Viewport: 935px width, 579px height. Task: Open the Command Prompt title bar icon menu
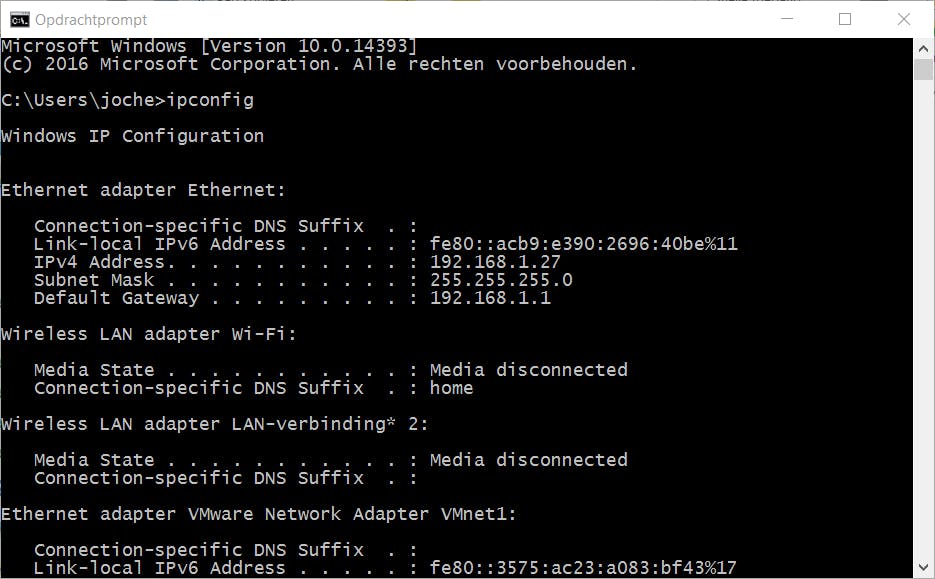pyautogui.click(x=17, y=19)
